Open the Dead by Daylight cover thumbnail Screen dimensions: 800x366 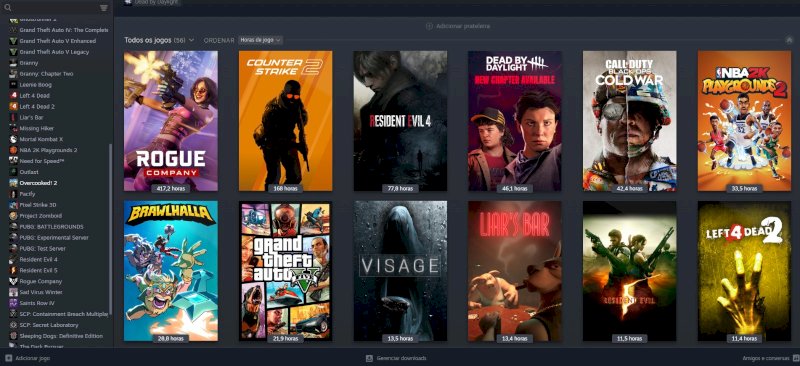point(515,121)
